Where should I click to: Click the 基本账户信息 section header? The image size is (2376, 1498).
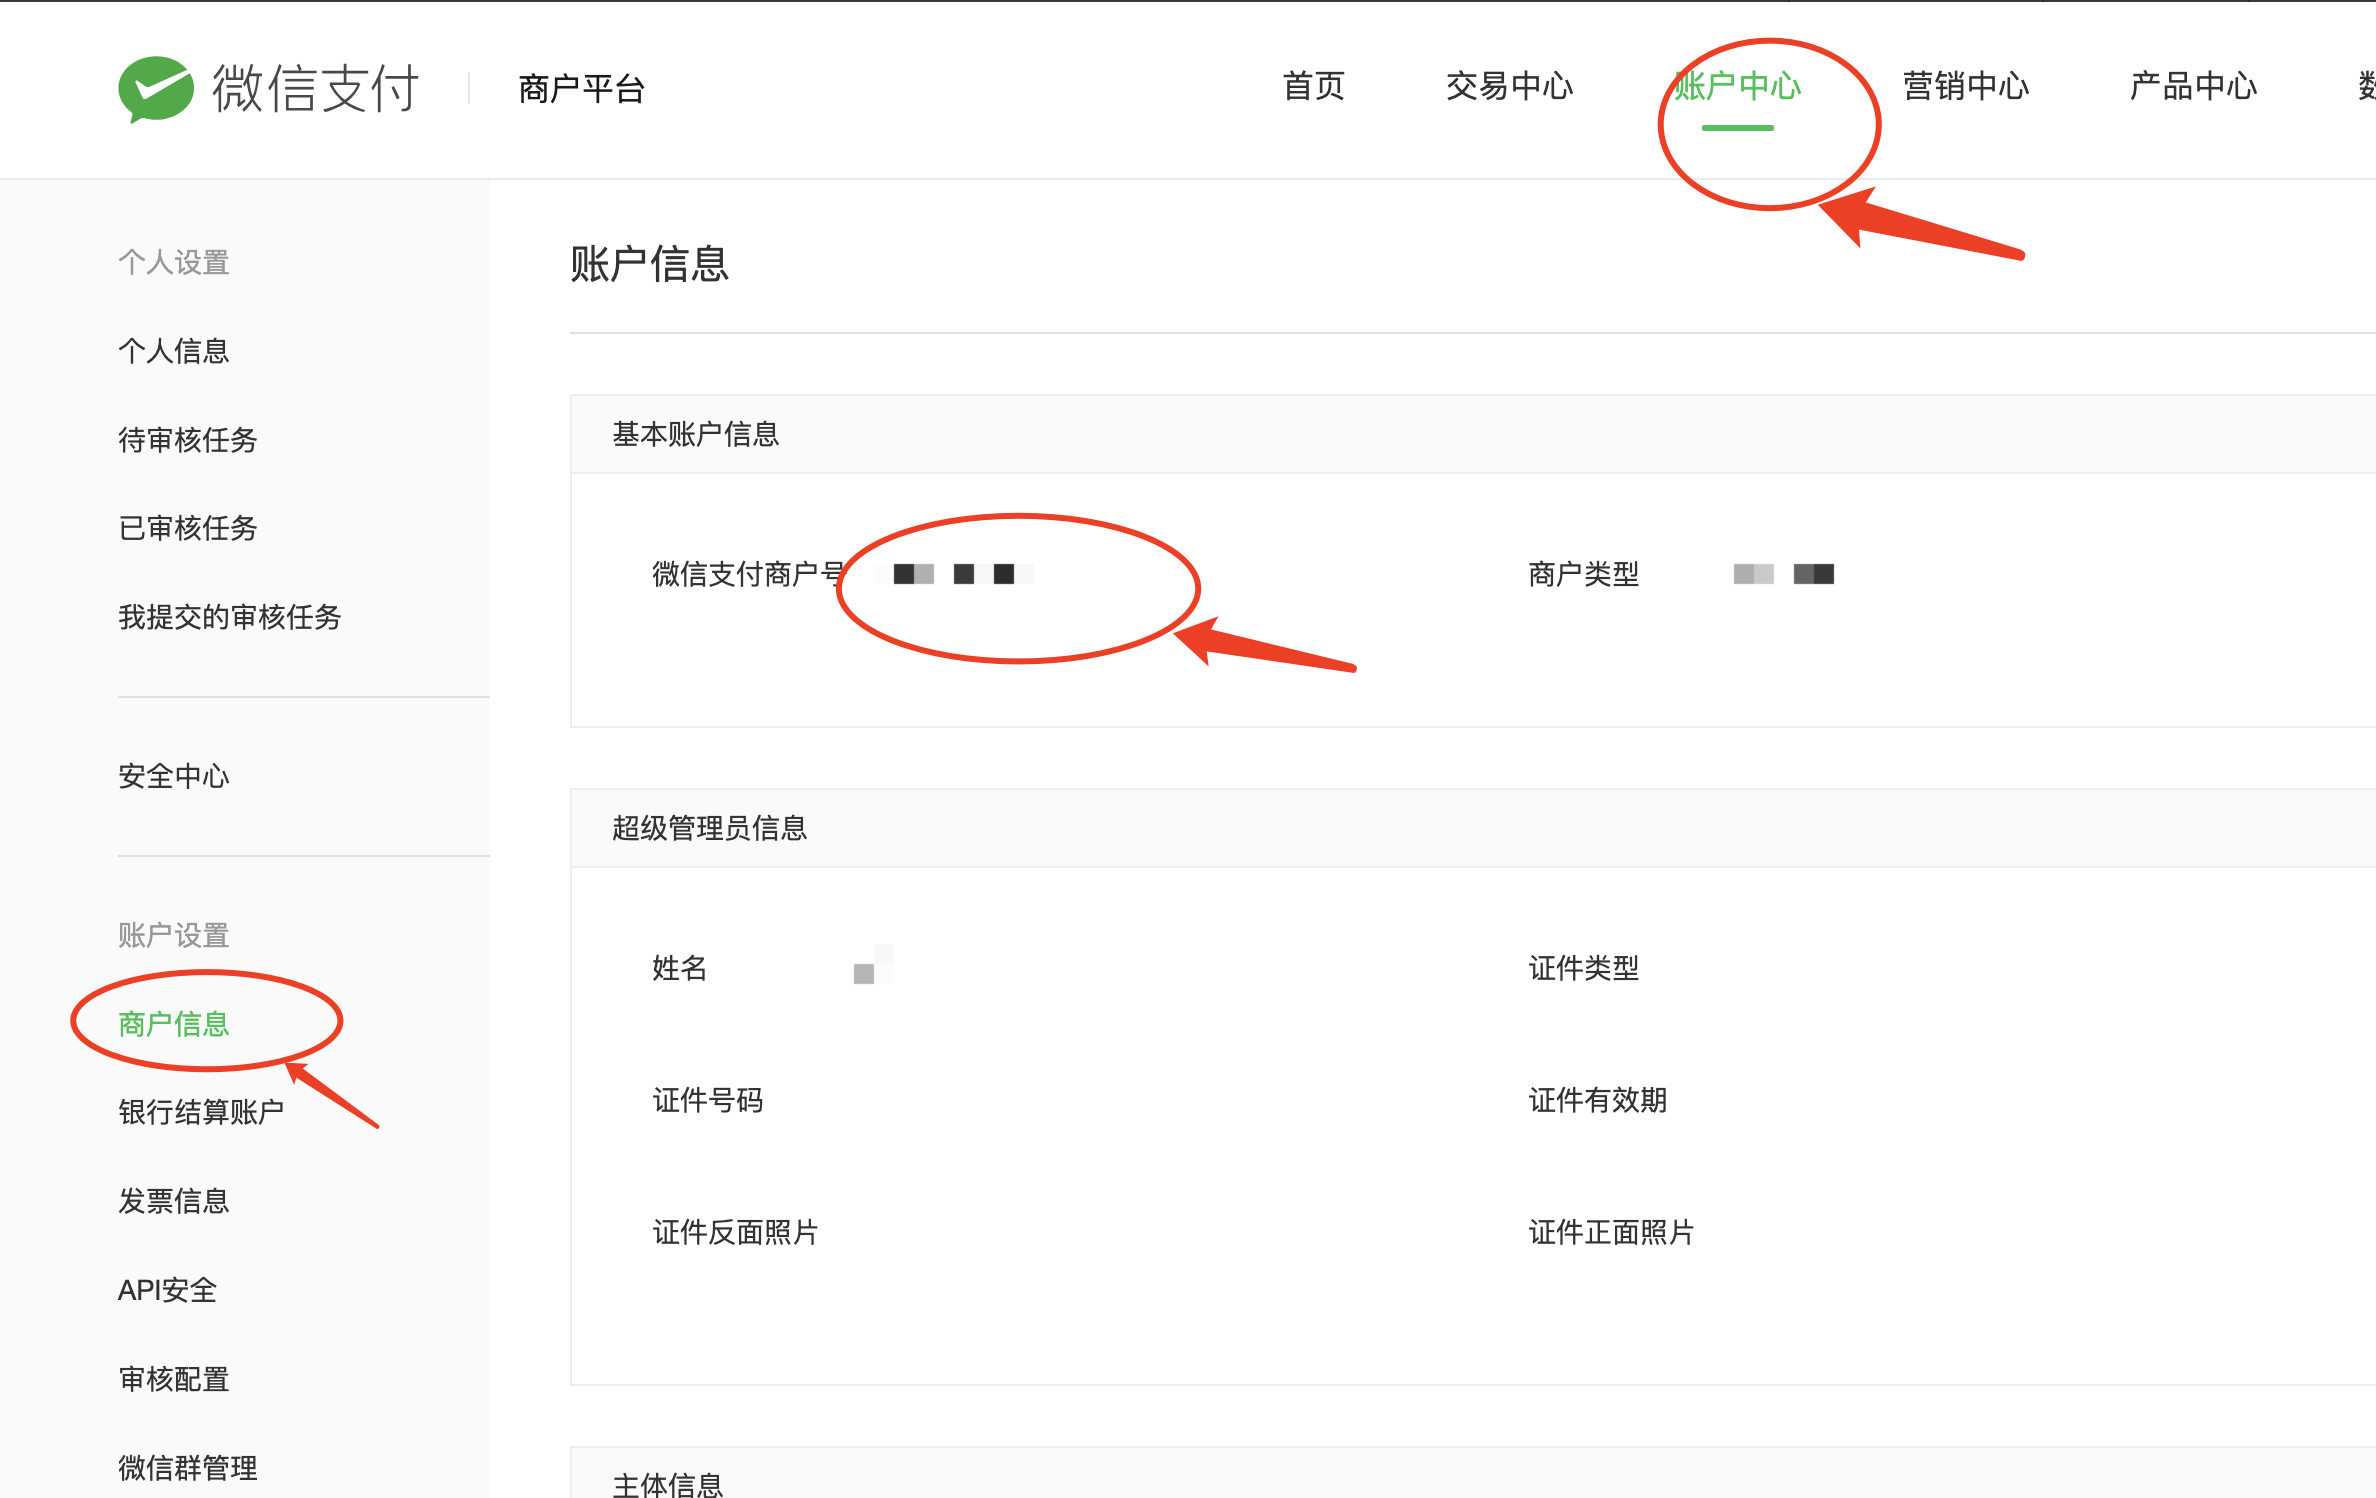coord(696,434)
